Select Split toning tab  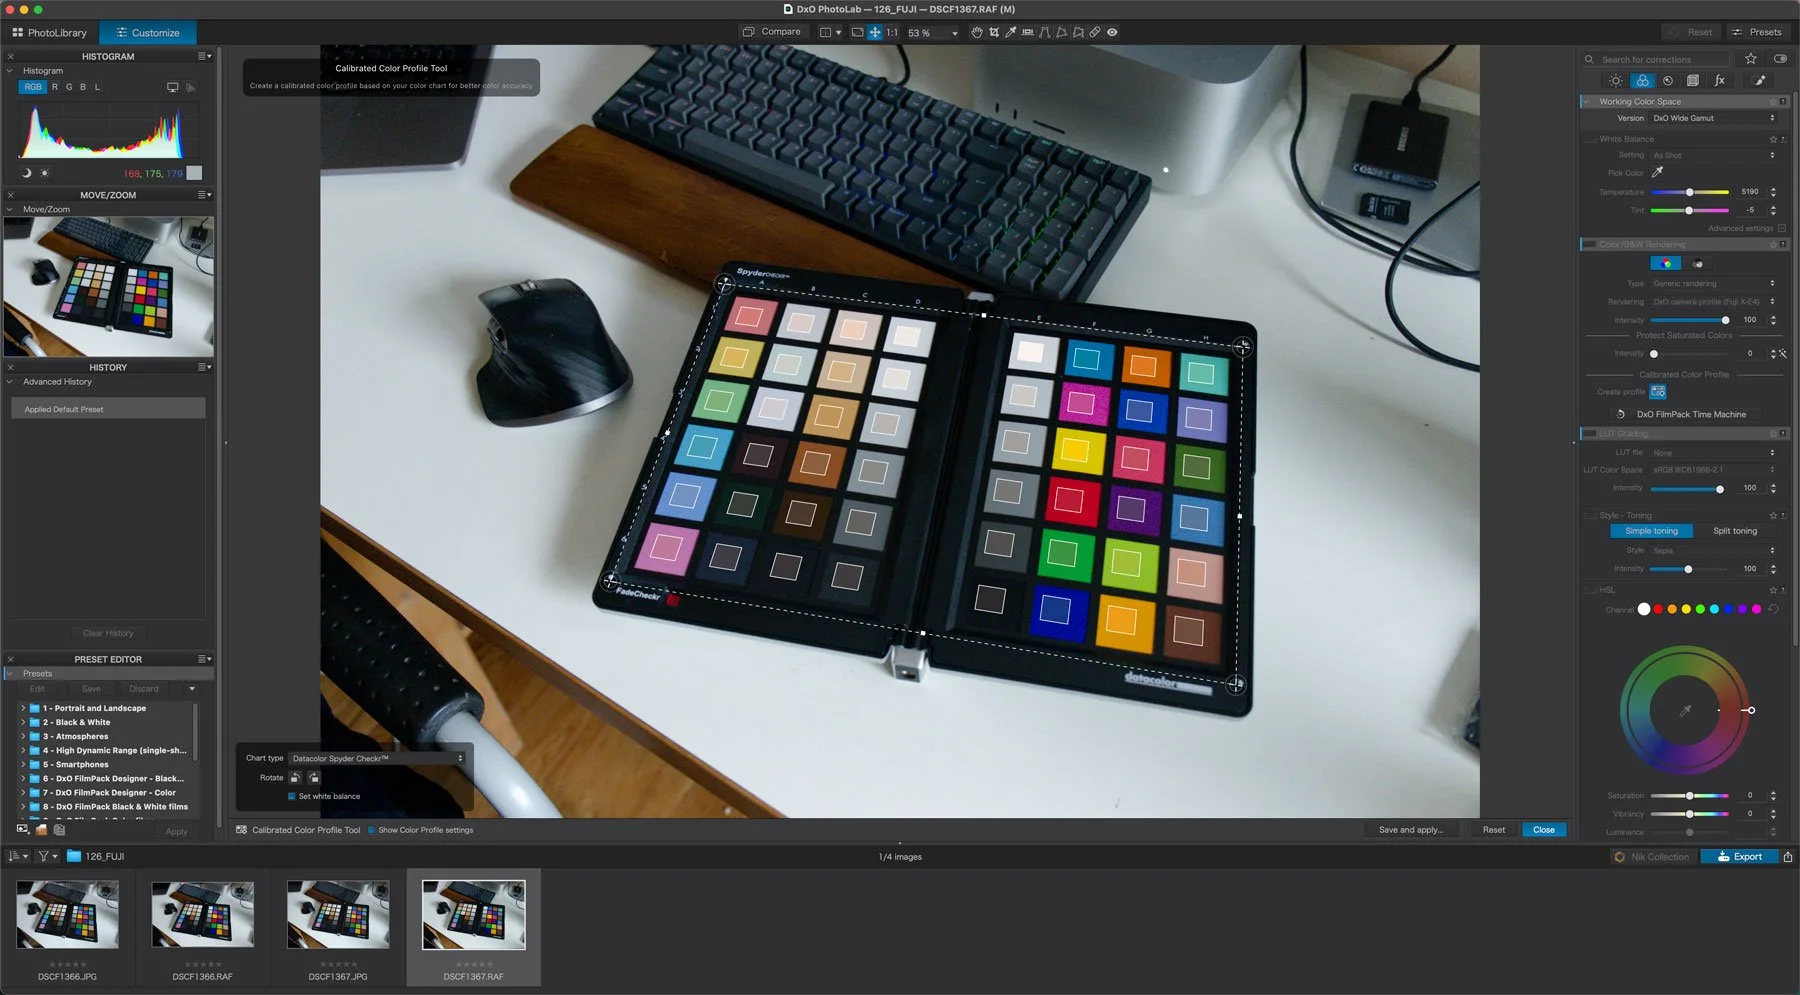[x=1735, y=531]
